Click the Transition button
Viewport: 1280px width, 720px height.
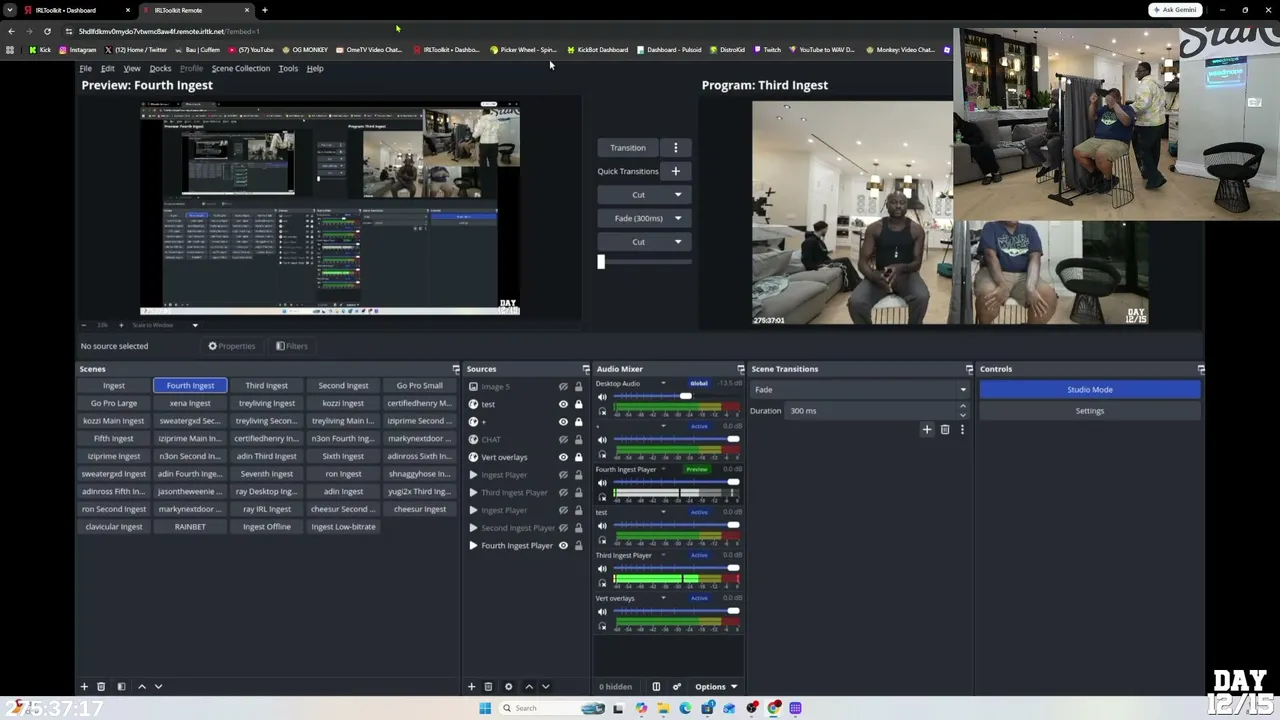(x=628, y=148)
